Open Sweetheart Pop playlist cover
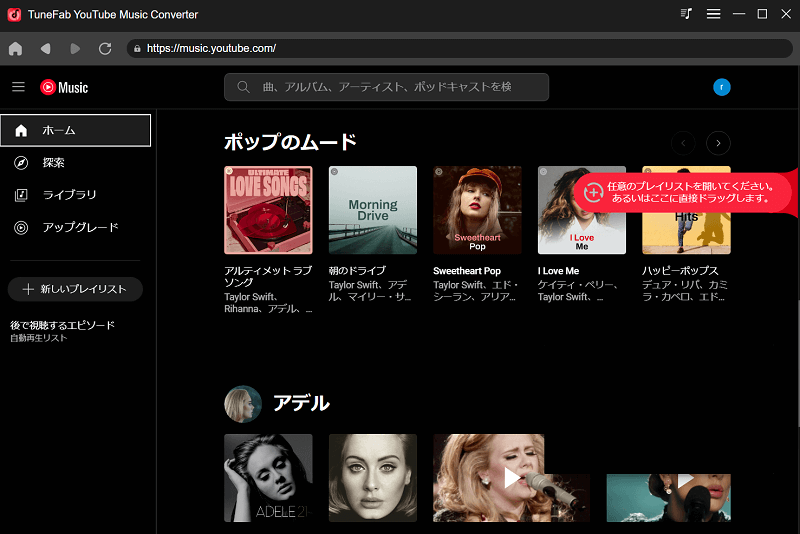 click(x=477, y=210)
